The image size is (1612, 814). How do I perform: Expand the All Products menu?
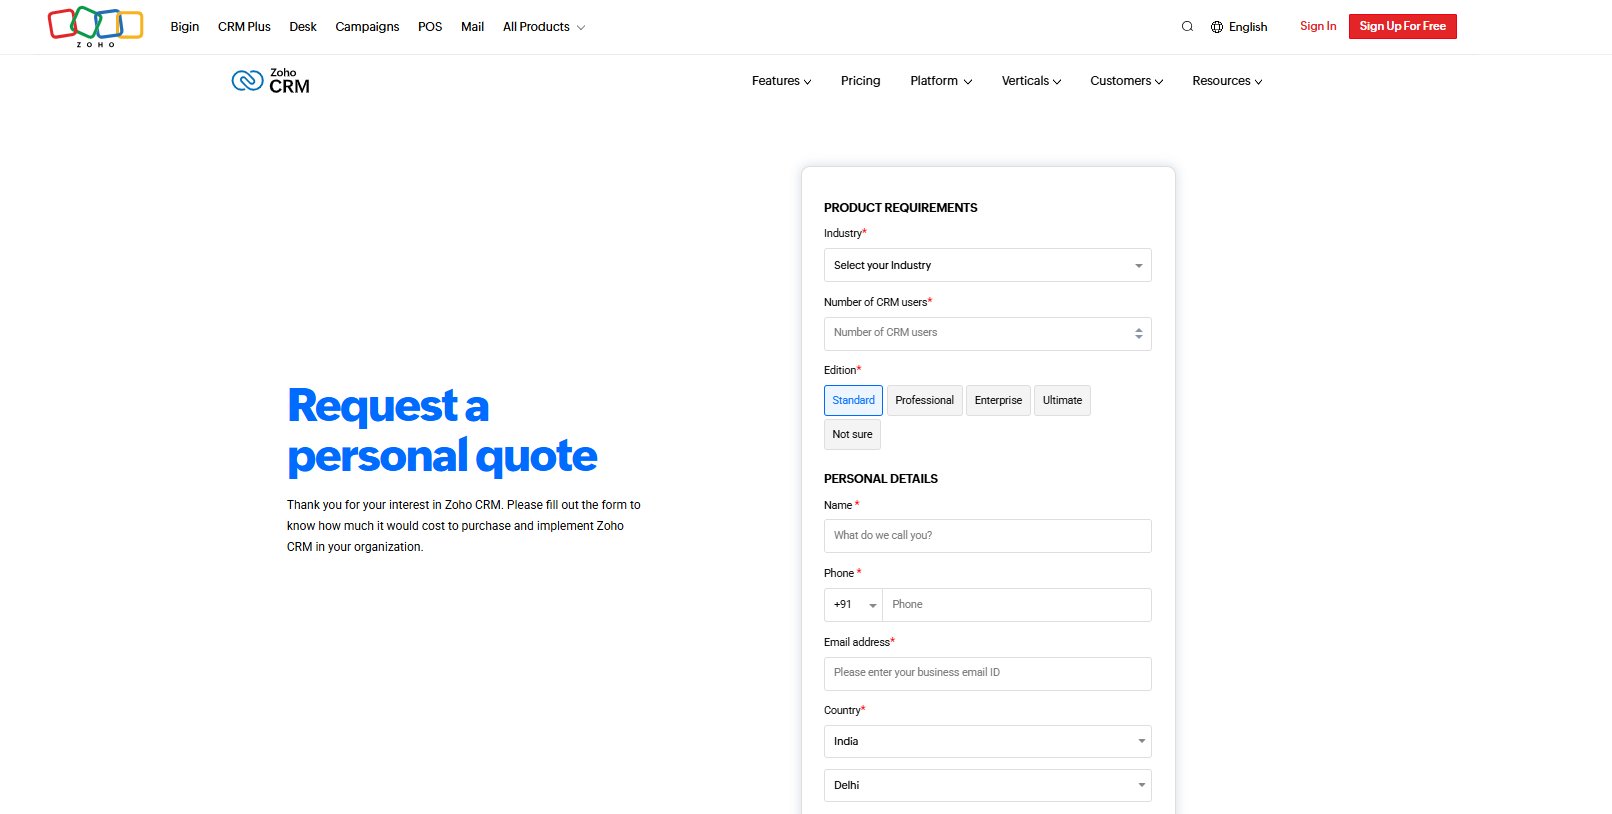click(x=543, y=27)
